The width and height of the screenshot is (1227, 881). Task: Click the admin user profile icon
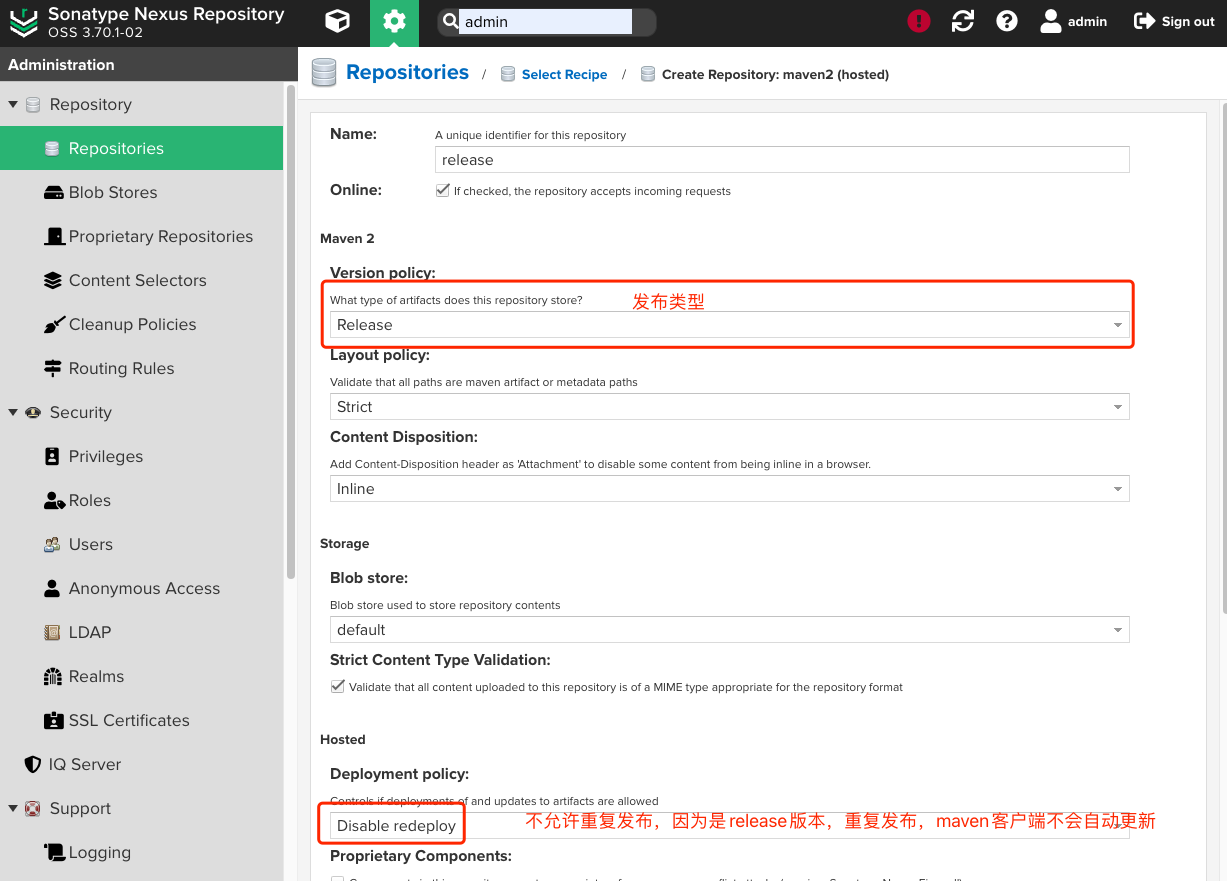point(1050,21)
